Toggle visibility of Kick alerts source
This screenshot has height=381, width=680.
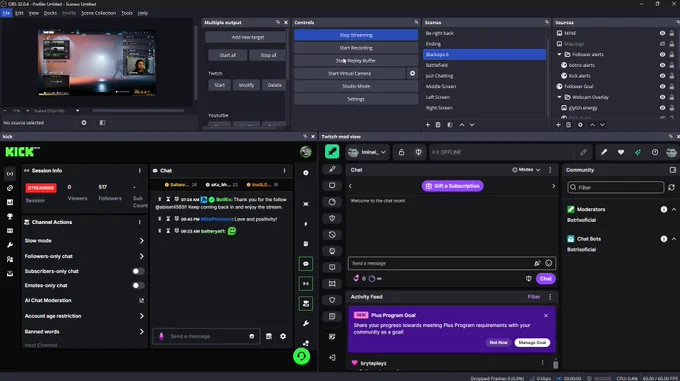[x=662, y=76]
